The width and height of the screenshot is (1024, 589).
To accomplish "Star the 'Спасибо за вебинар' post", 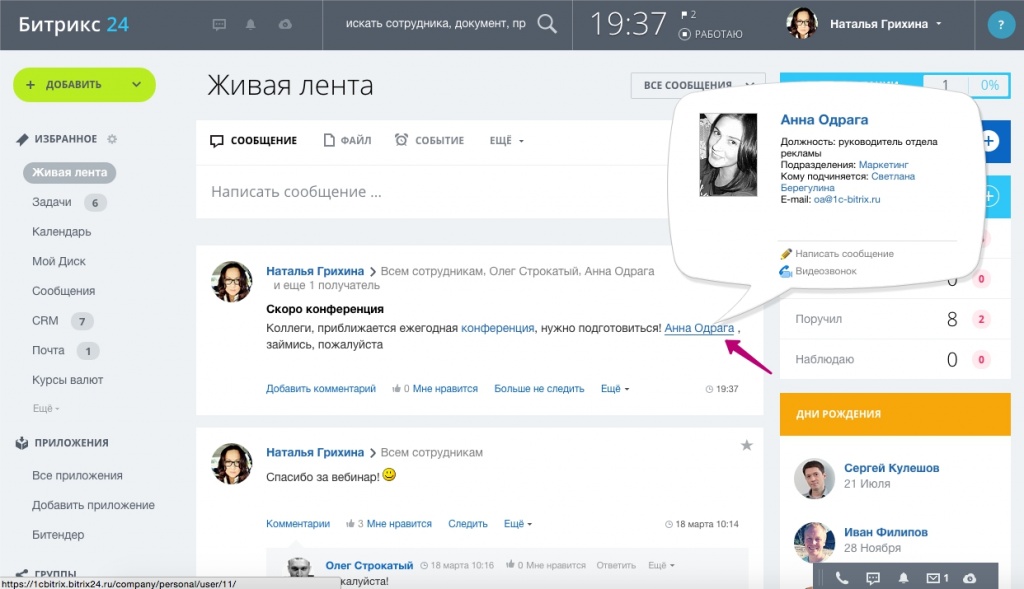I will [x=746, y=445].
